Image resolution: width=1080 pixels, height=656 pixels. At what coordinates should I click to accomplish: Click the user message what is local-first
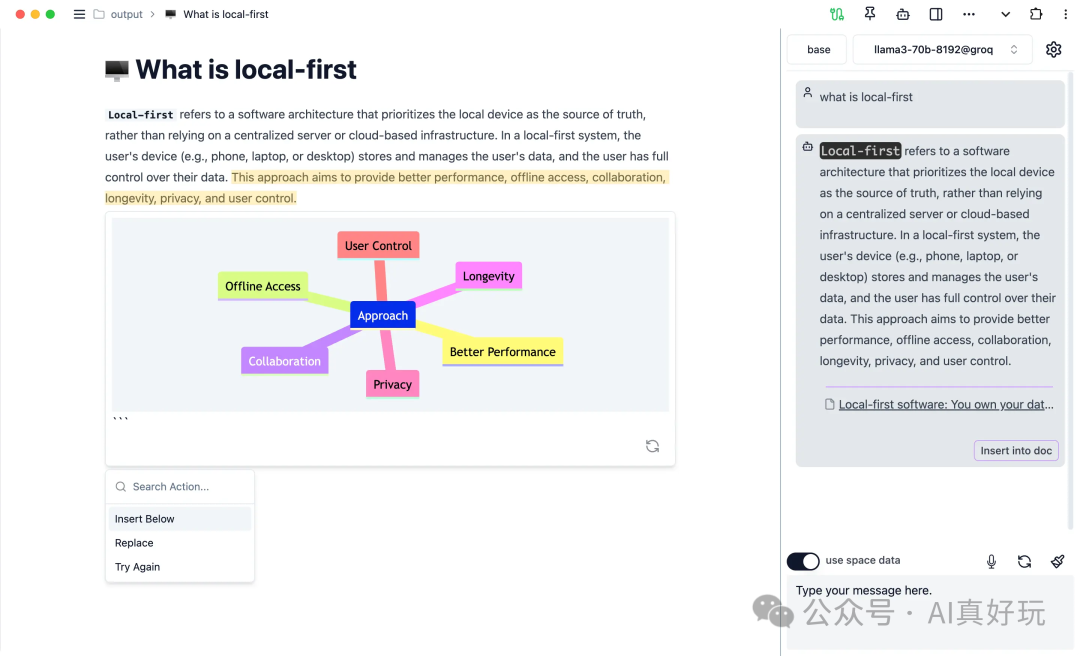[866, 97]
